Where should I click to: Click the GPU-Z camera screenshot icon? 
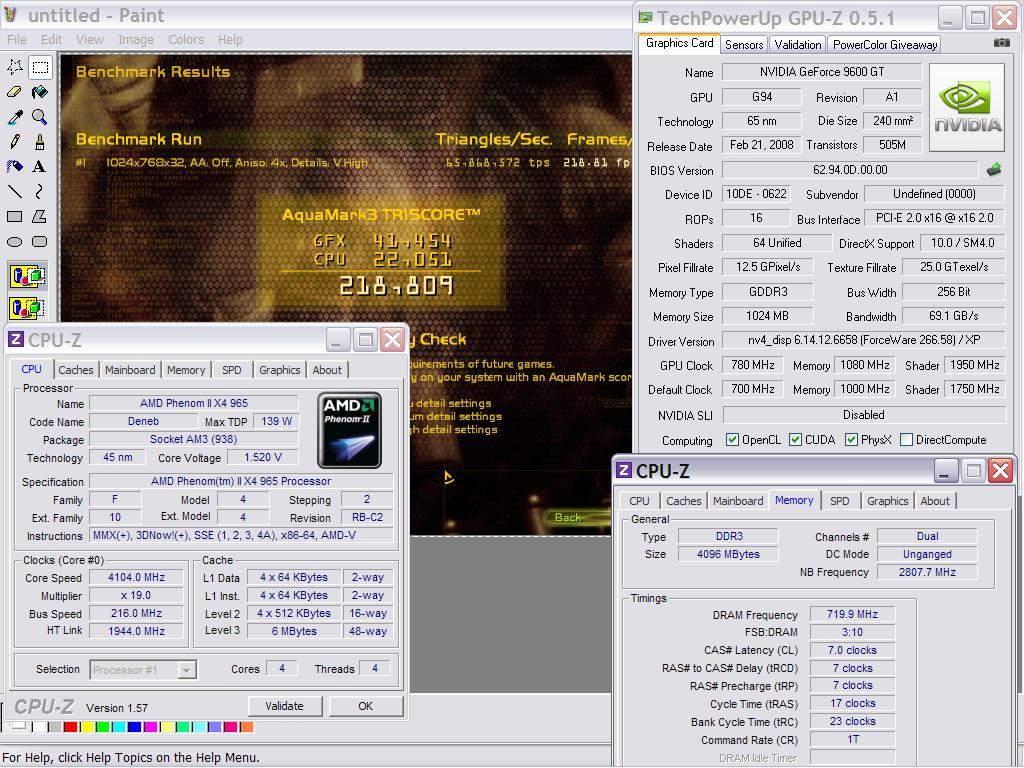tap(1001, 43)
